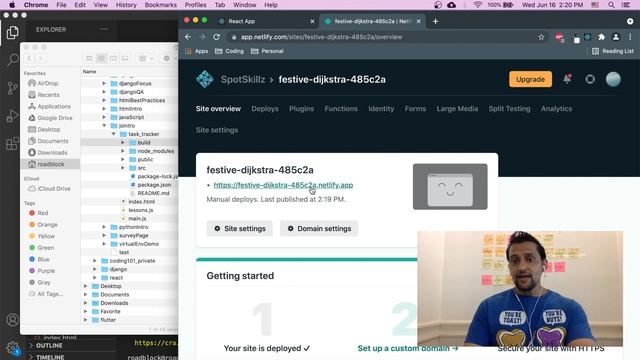Open the Coding bookmarks folder
Viewport: 640px width, 360px height.
[x=229, y=51]
